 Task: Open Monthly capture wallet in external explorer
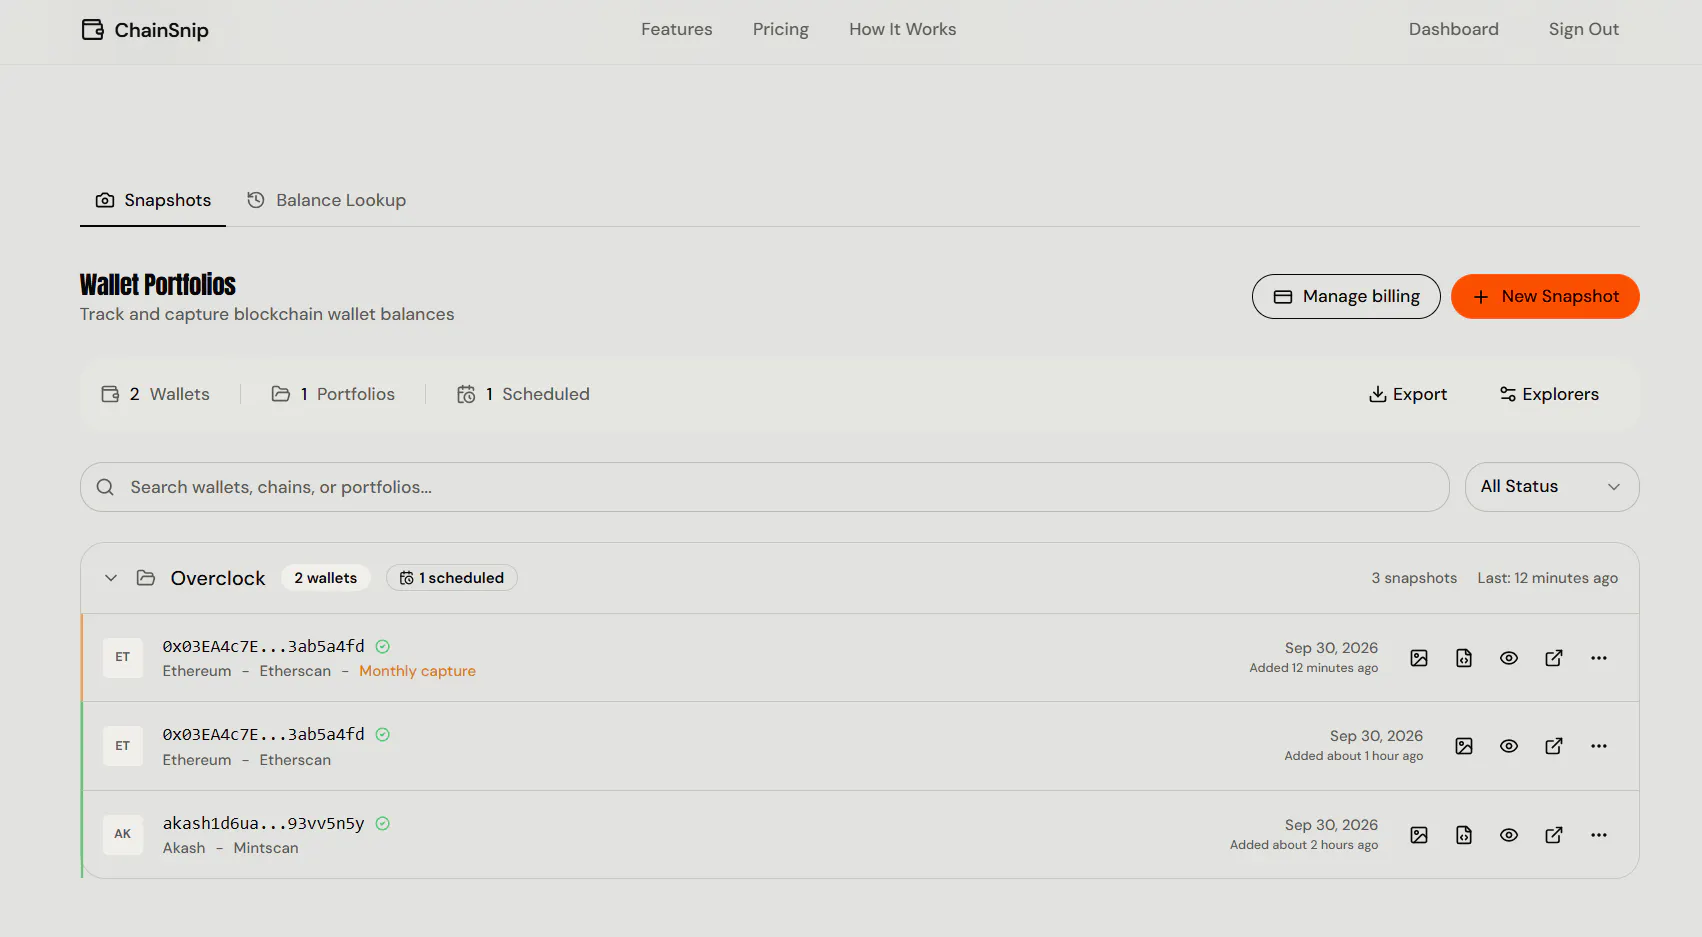click(x=1554, y=658)
